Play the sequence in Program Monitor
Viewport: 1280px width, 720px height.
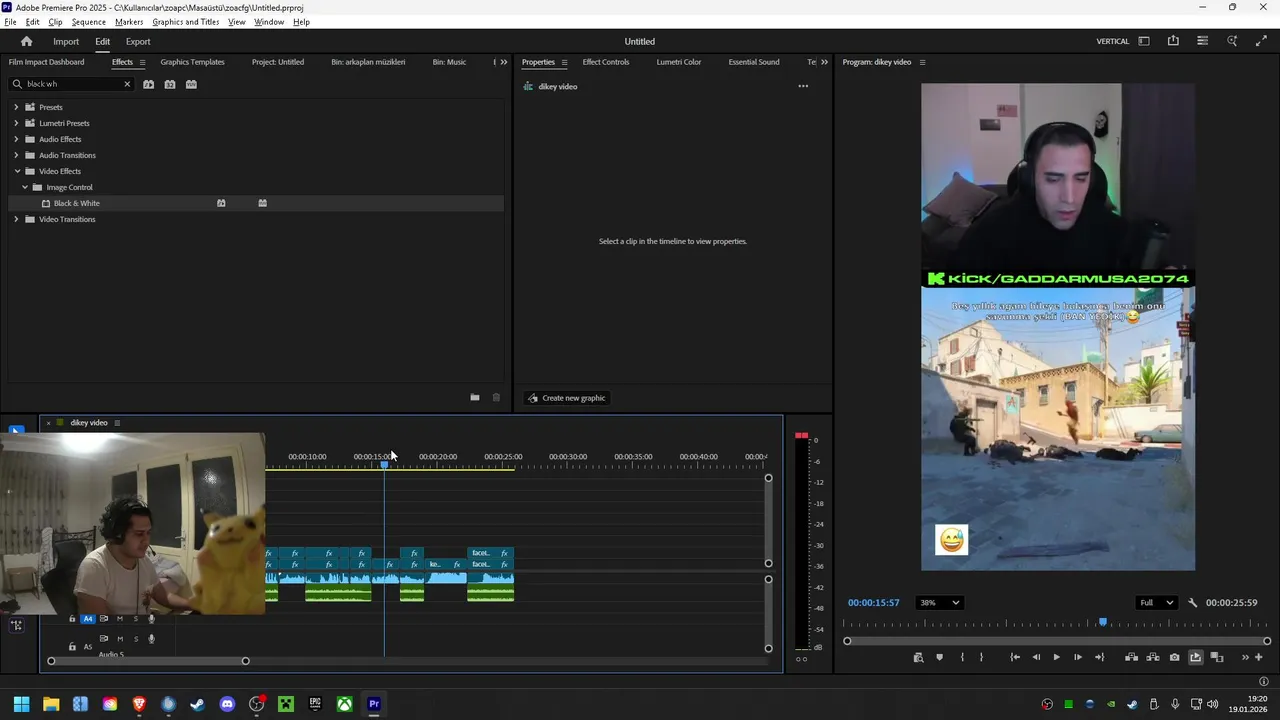1057,657
